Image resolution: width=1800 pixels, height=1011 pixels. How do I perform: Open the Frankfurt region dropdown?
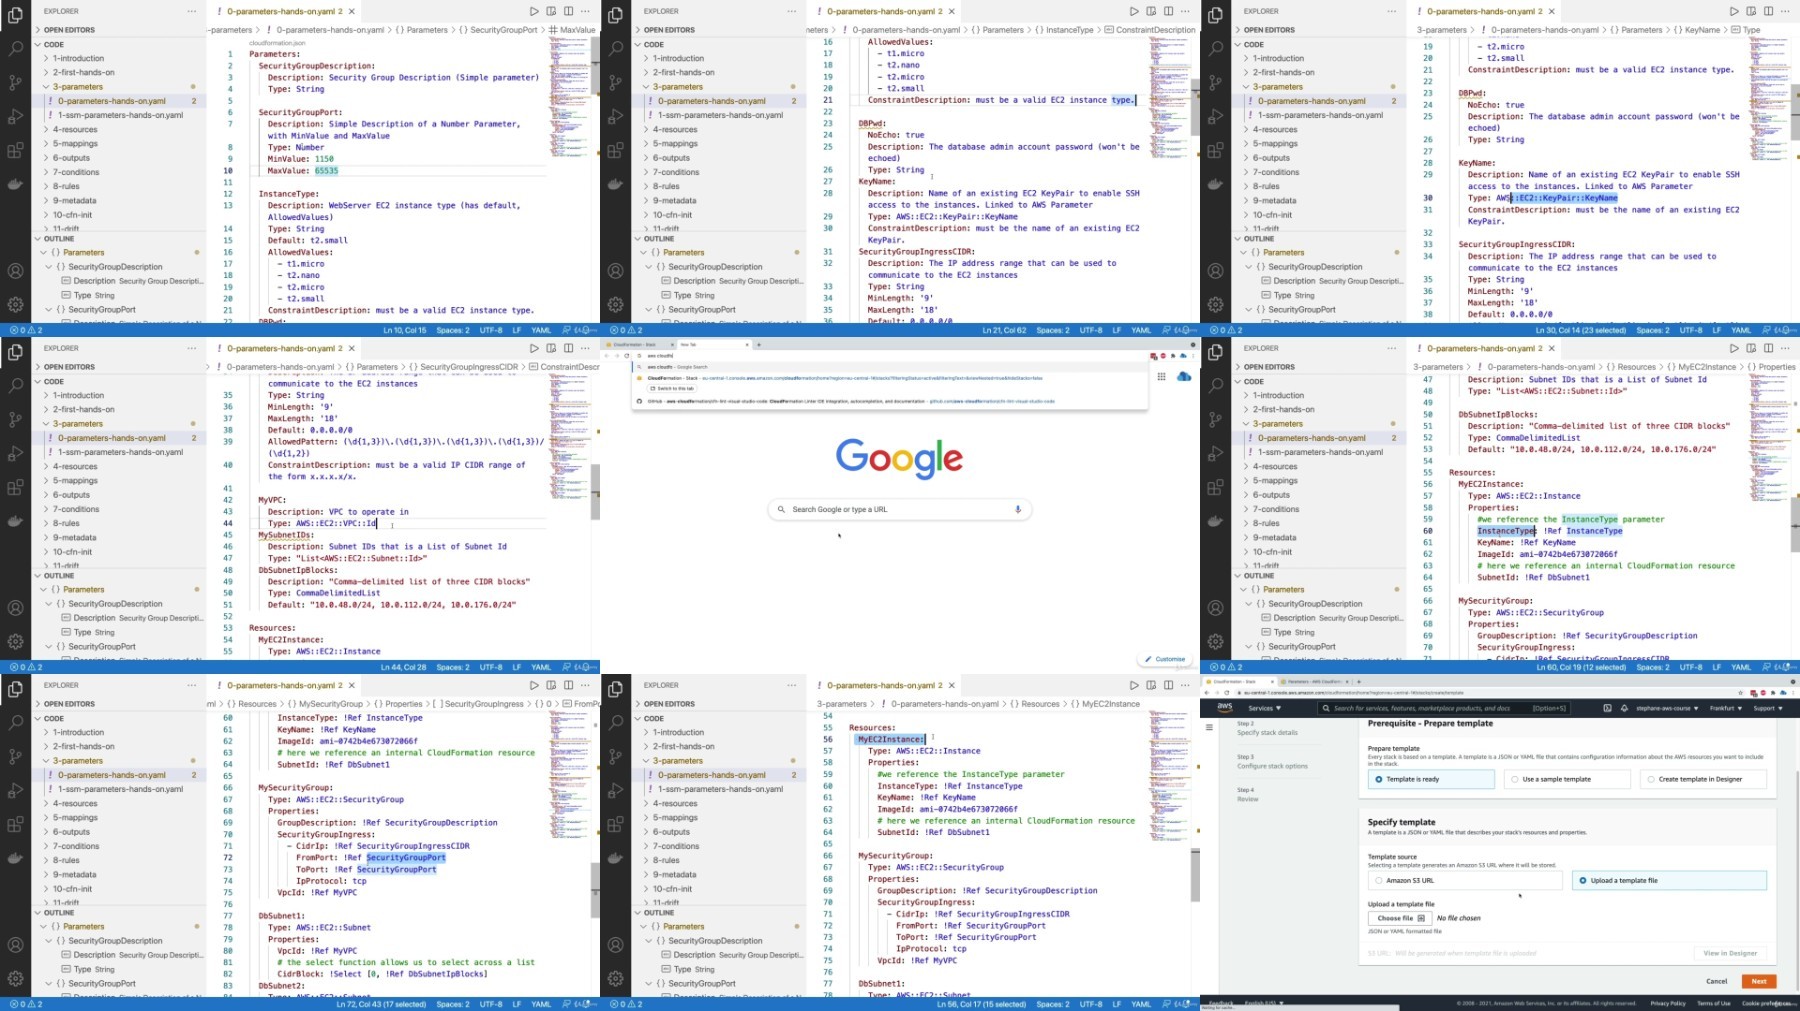[1725, 708]
